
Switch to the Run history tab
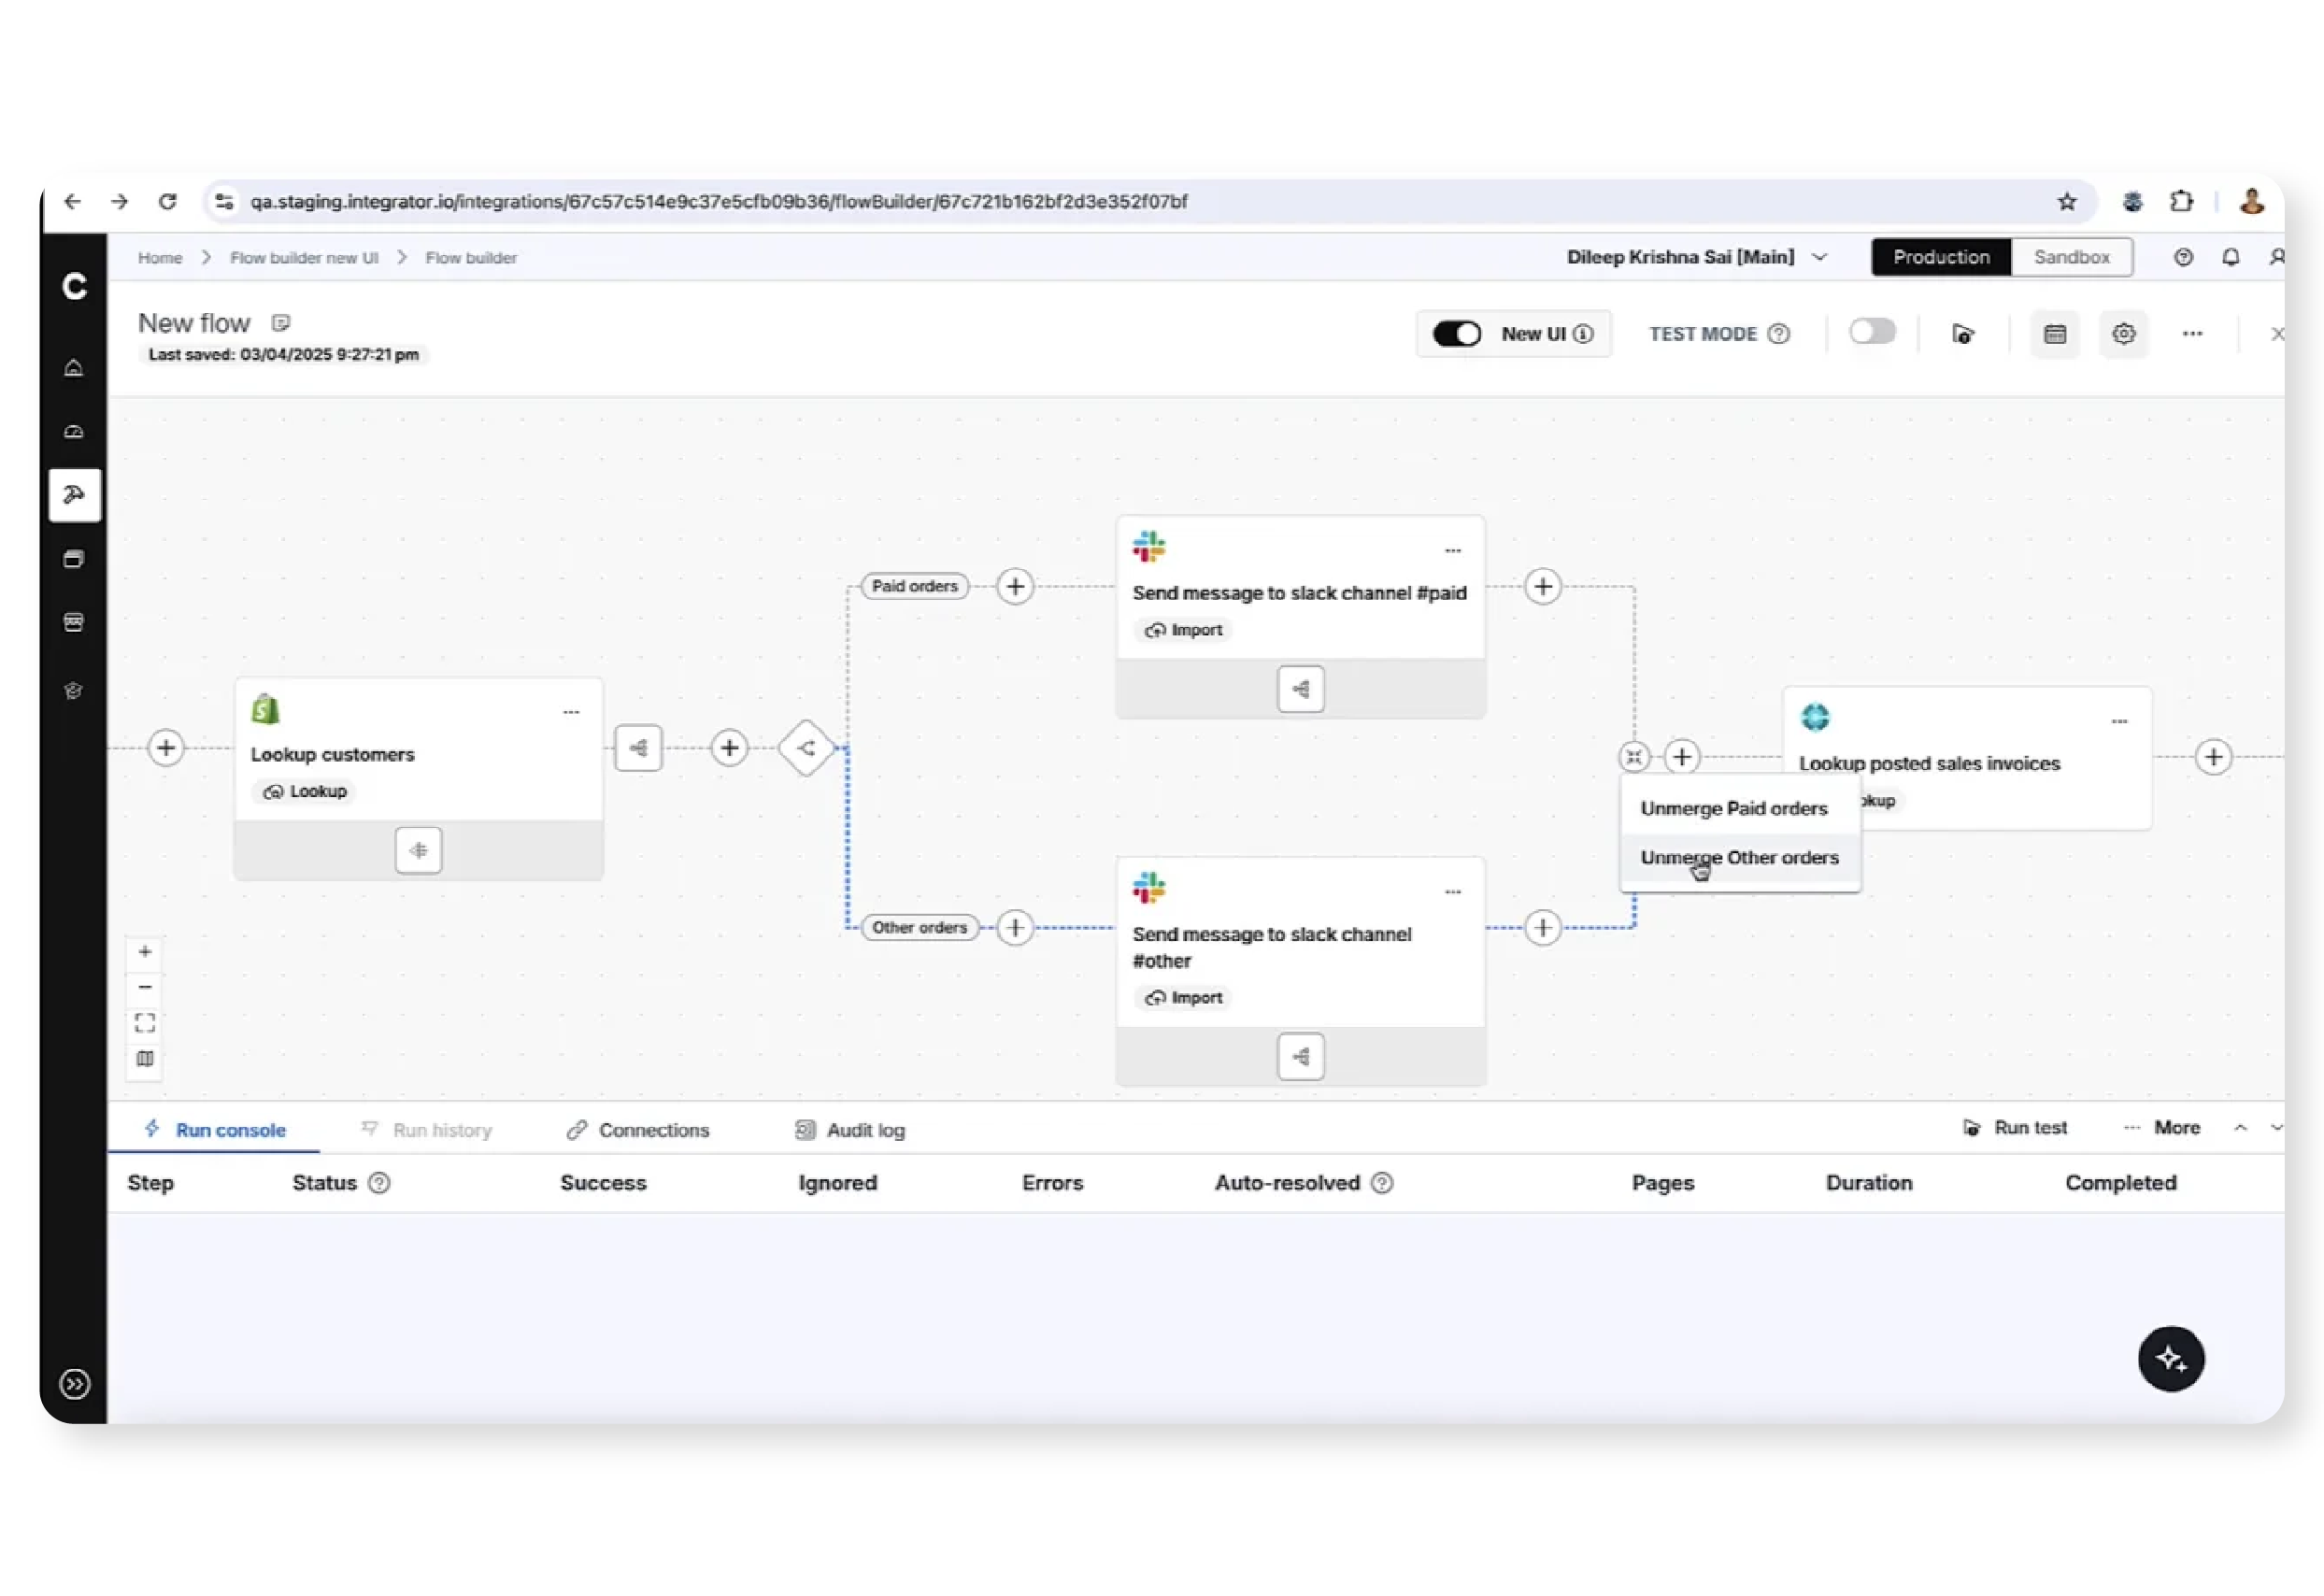(x=440, y=1130)
